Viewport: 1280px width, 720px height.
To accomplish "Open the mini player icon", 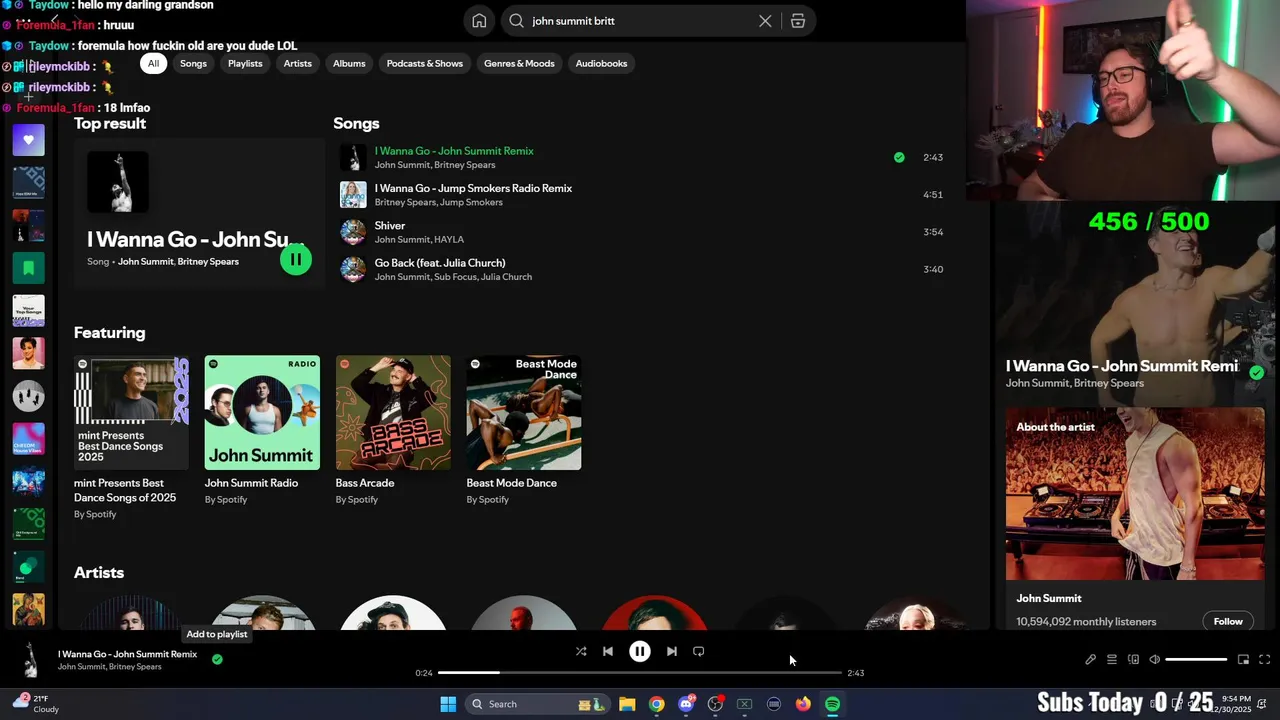I will (x=1243, y=660).
